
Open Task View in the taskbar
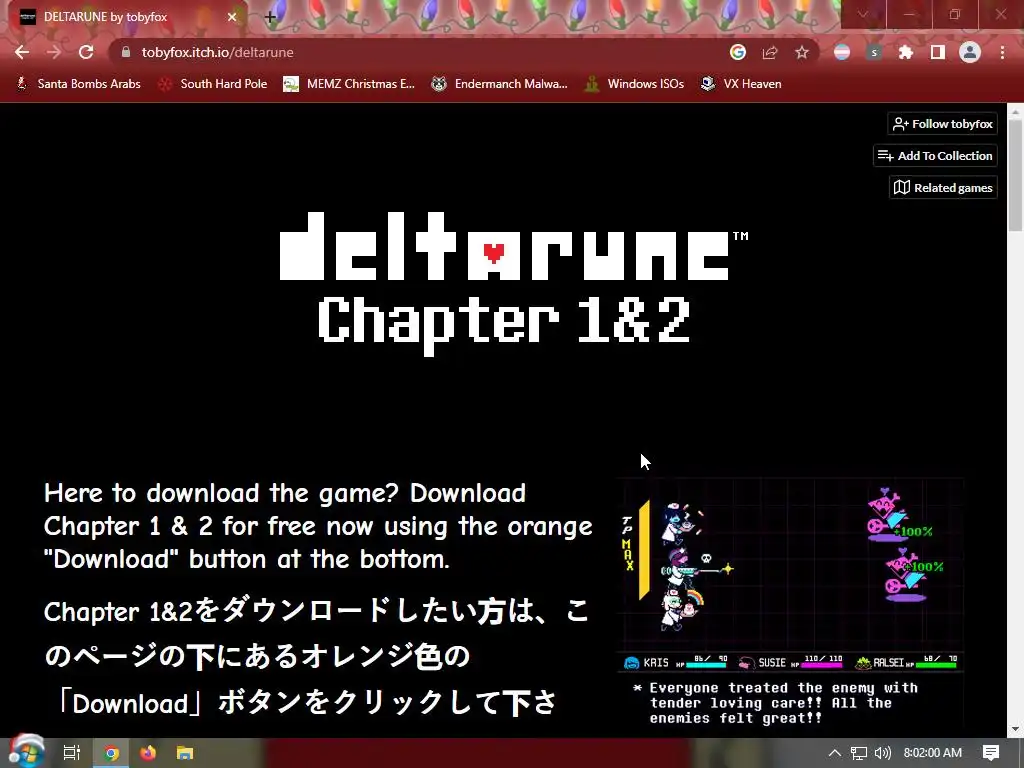[x=72, y=752]
